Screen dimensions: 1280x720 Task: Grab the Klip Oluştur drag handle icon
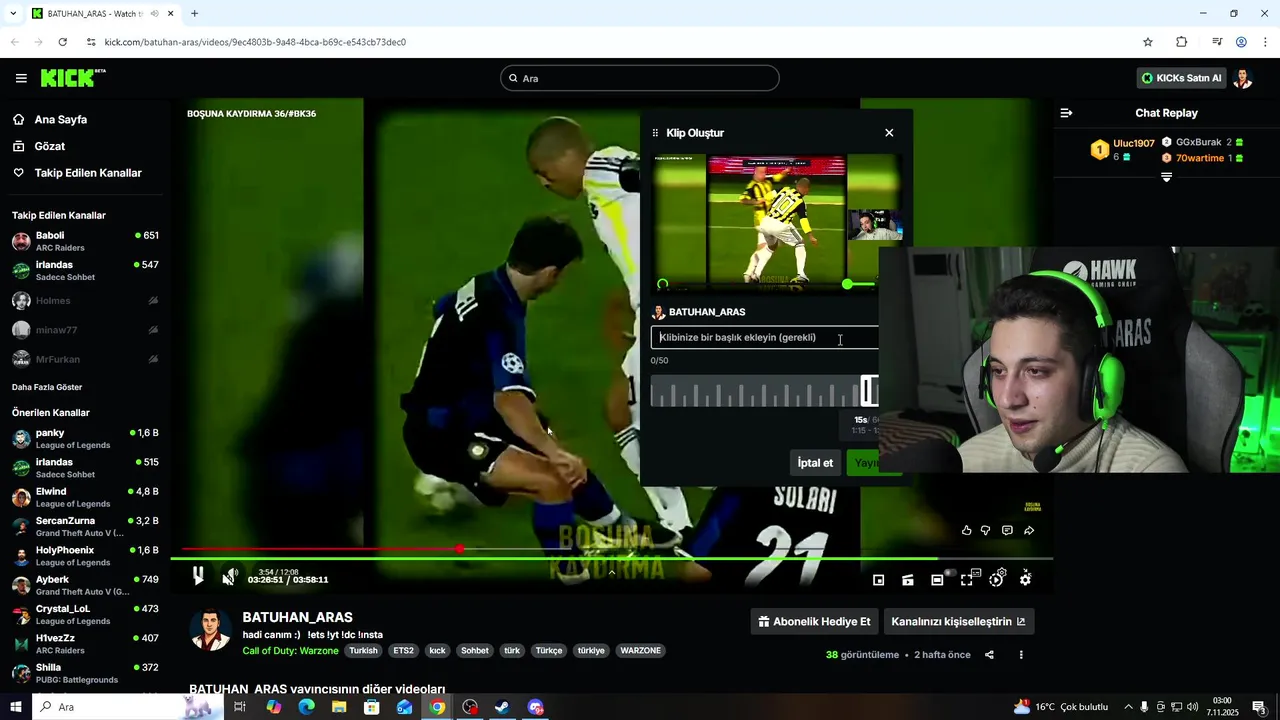655,133
